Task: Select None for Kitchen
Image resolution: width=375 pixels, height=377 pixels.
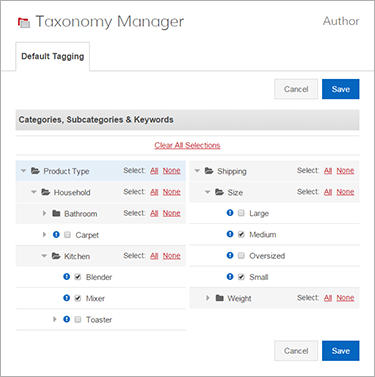Action: [x=172, y=256]
